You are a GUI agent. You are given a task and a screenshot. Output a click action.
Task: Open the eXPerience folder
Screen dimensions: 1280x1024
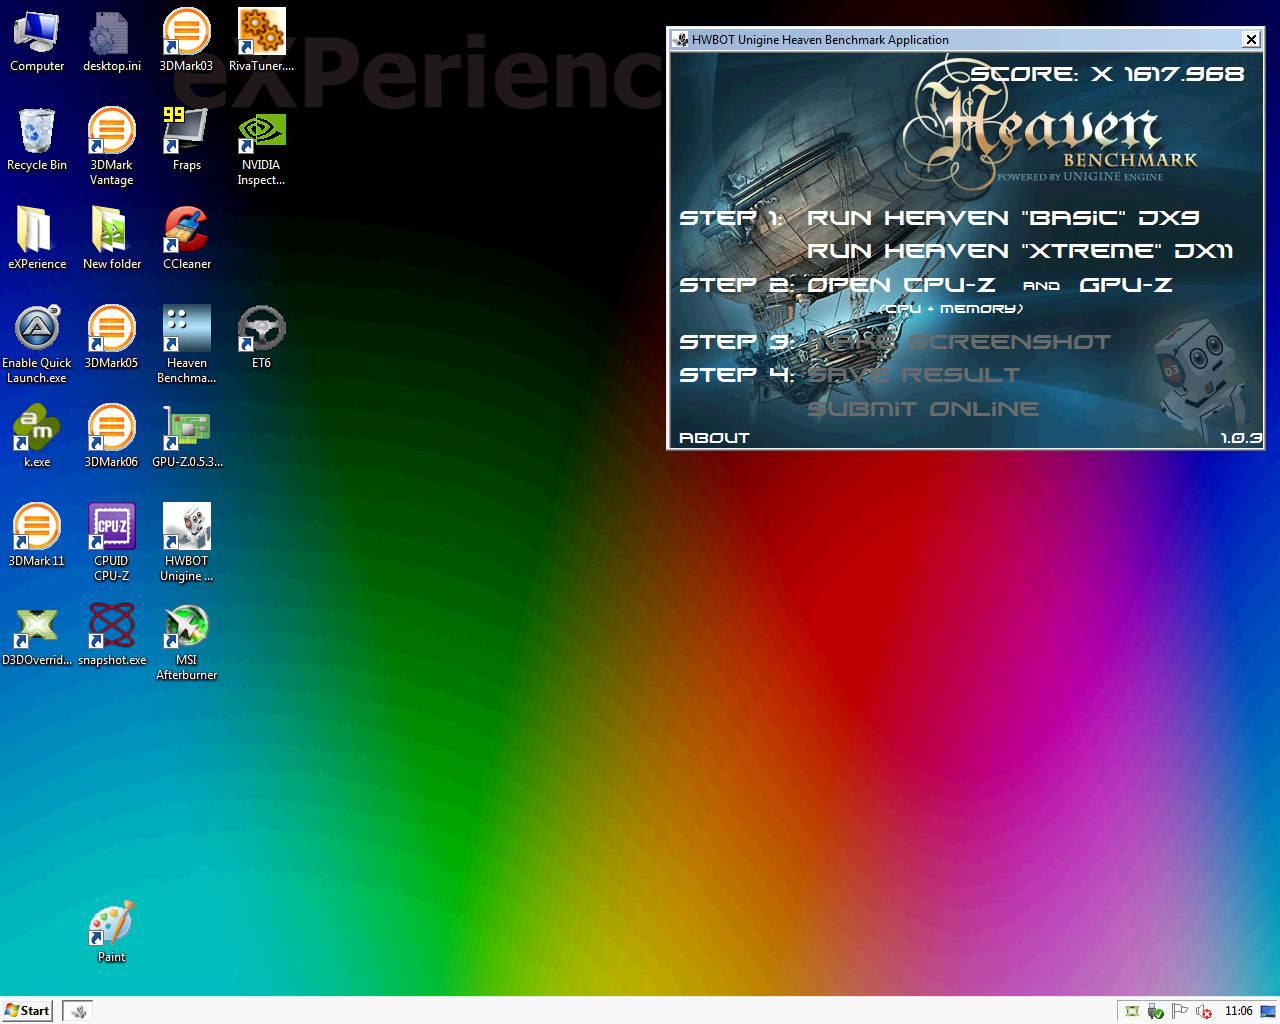[x=37, y=239]
